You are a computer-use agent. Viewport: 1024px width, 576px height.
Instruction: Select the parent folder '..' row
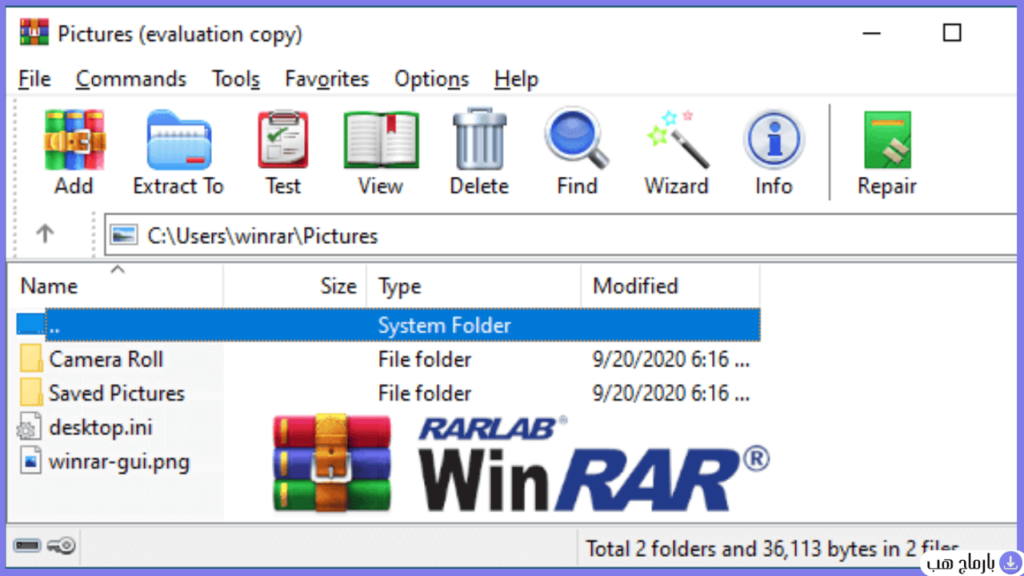tap(388, 325)
